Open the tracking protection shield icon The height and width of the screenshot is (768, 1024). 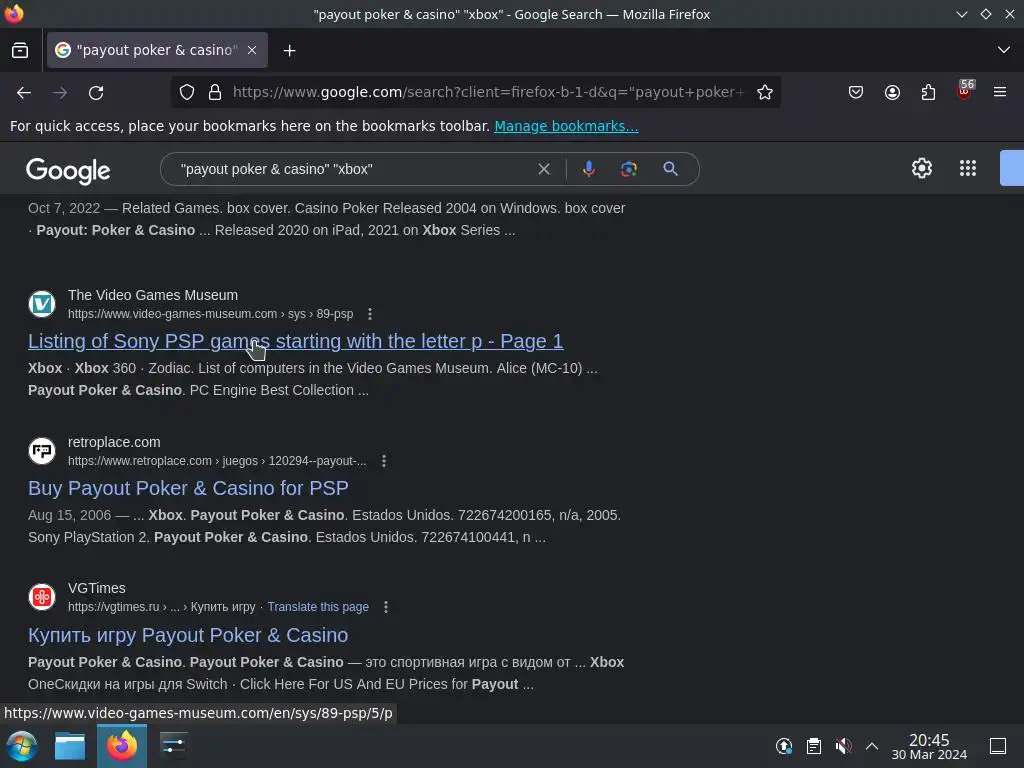tap(187, 92)
